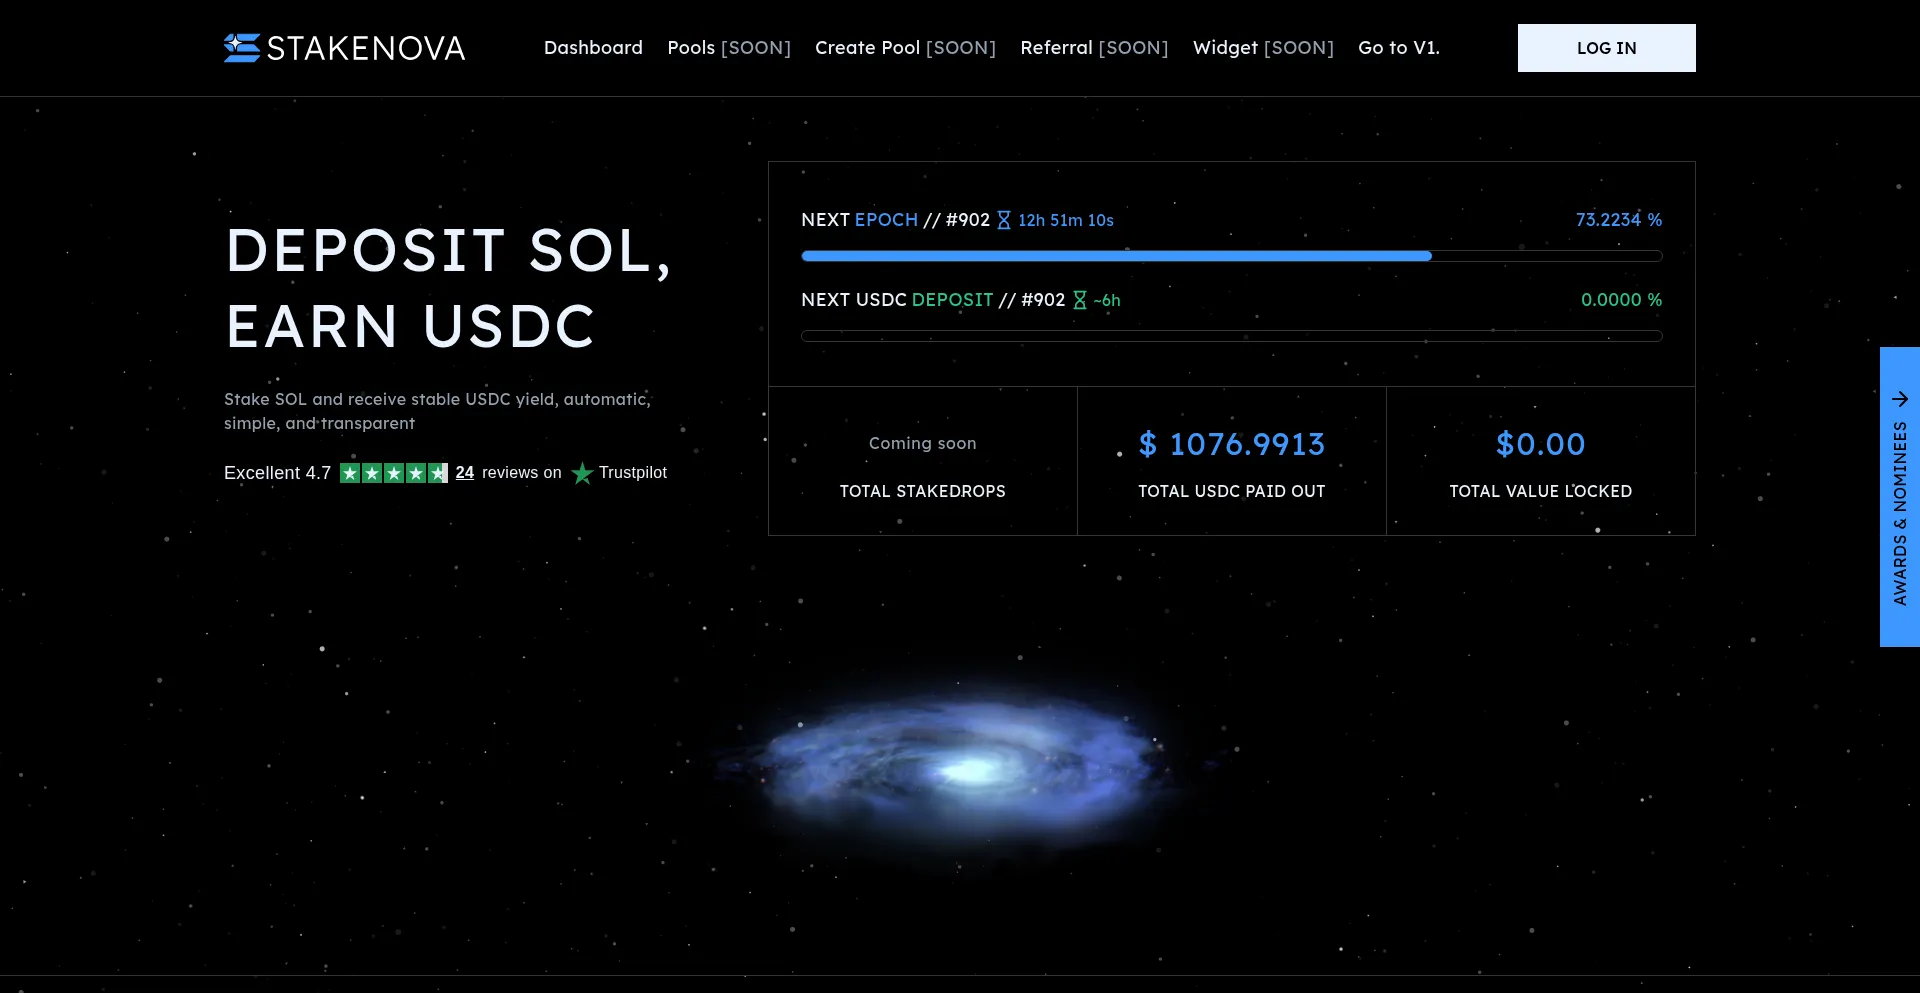The height and width of the screenshot is (993, 1920).
Task: Click the TOTAL STAKEDROPS label
Action: tap(923, 491)
